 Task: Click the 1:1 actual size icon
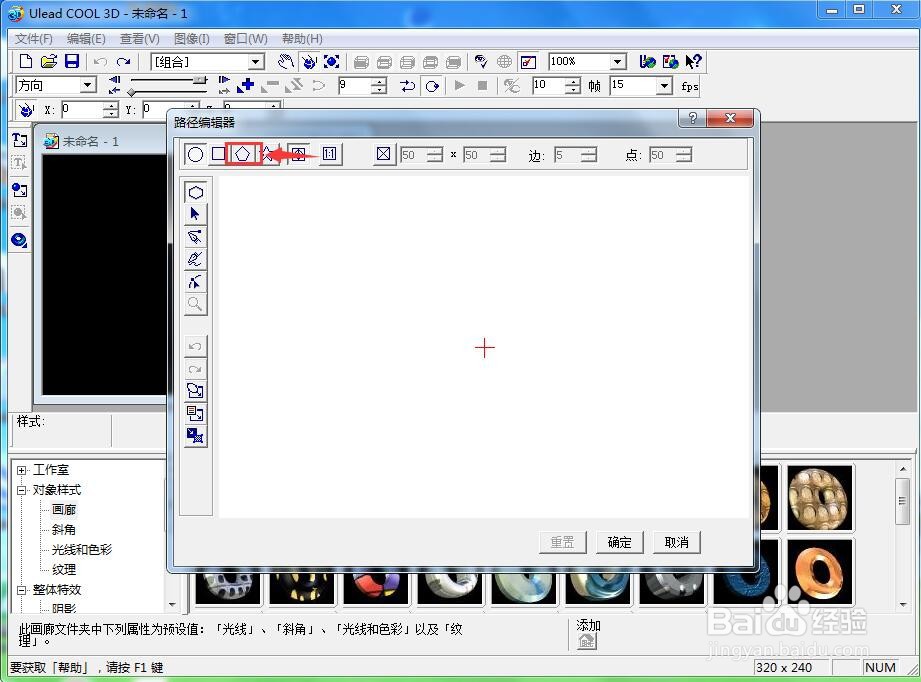330,154
